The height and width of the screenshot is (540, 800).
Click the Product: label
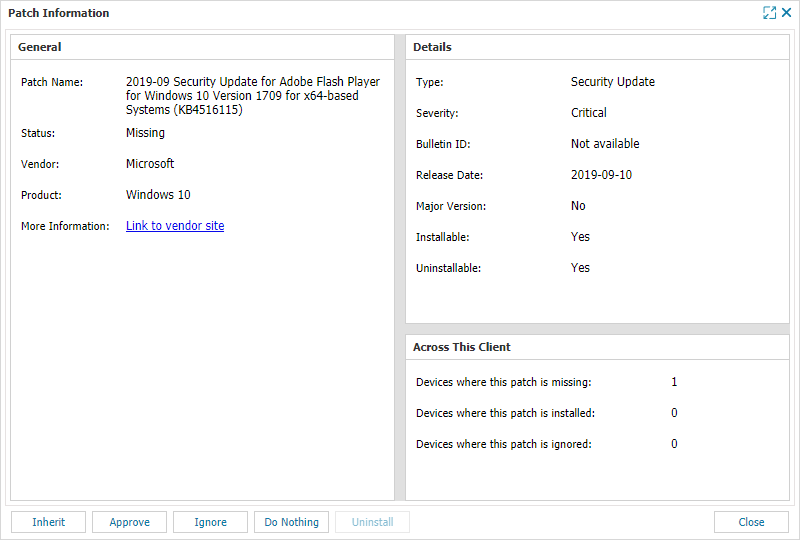click(41, 195)
